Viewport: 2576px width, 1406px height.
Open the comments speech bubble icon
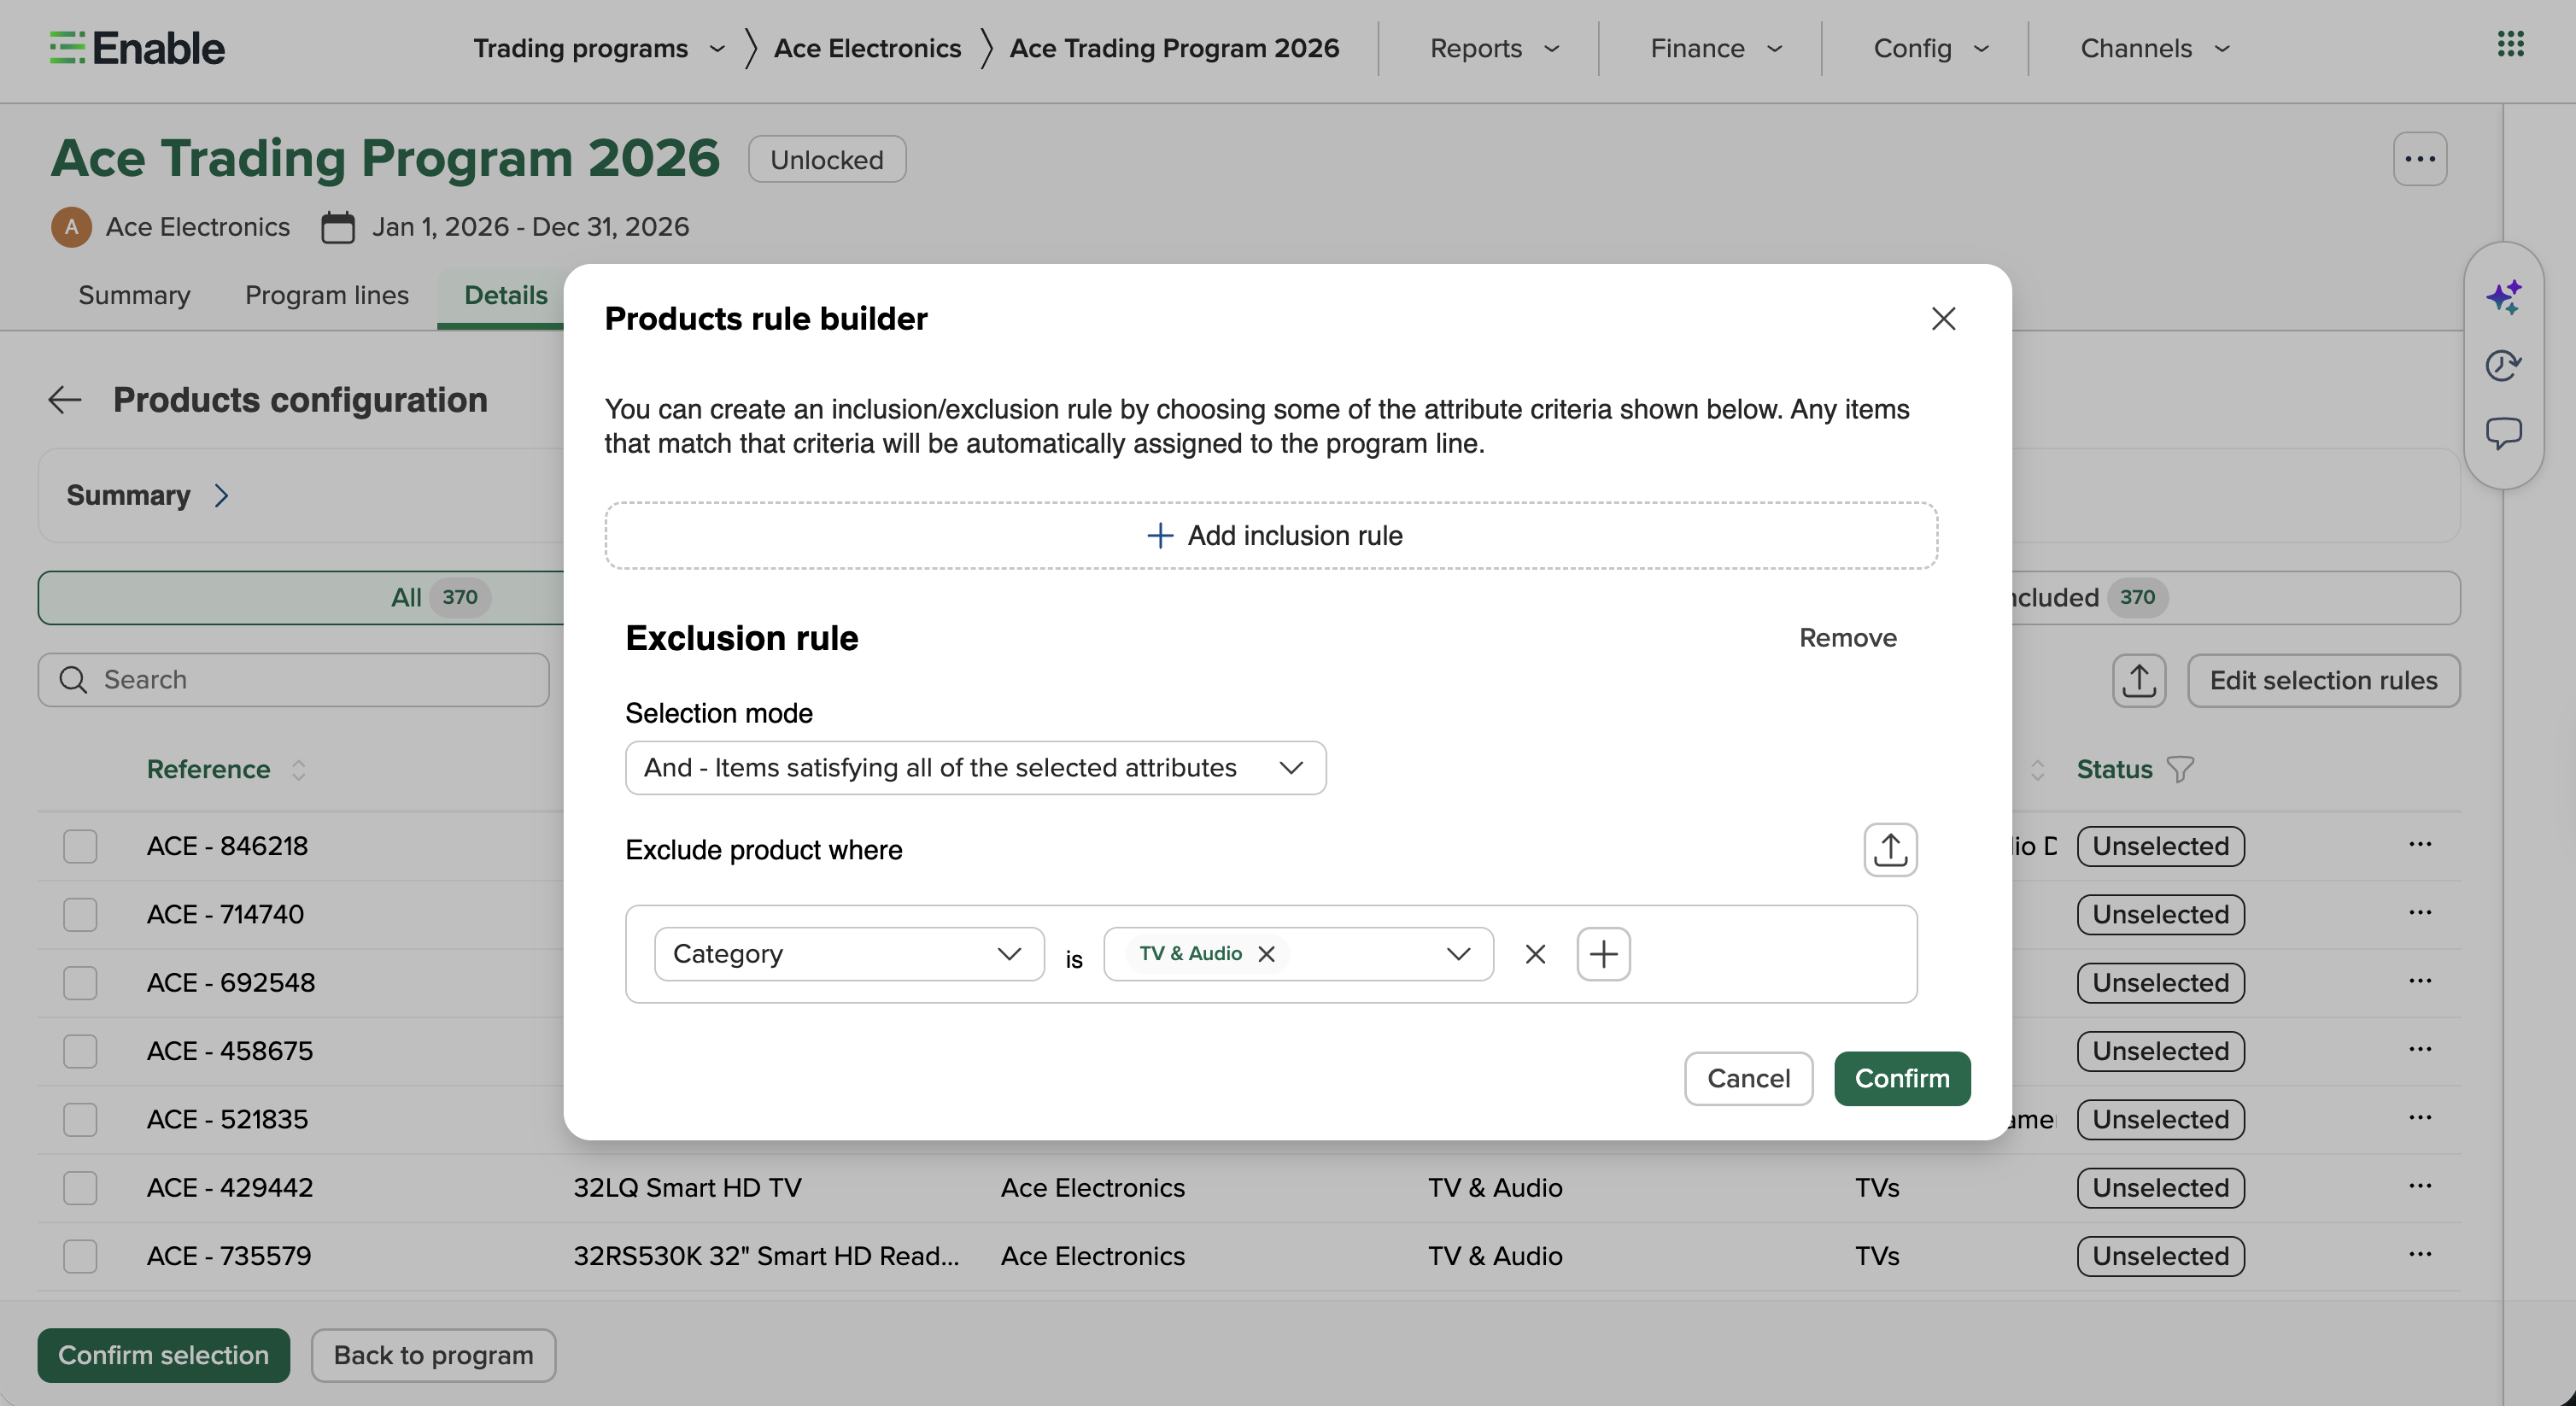pos(2504,433)
